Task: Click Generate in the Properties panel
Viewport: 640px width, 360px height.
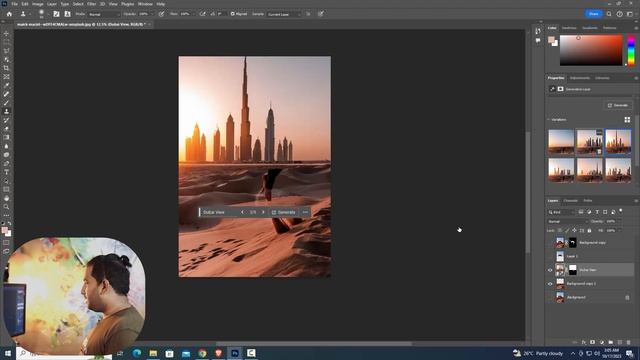Action: point(618,105)
